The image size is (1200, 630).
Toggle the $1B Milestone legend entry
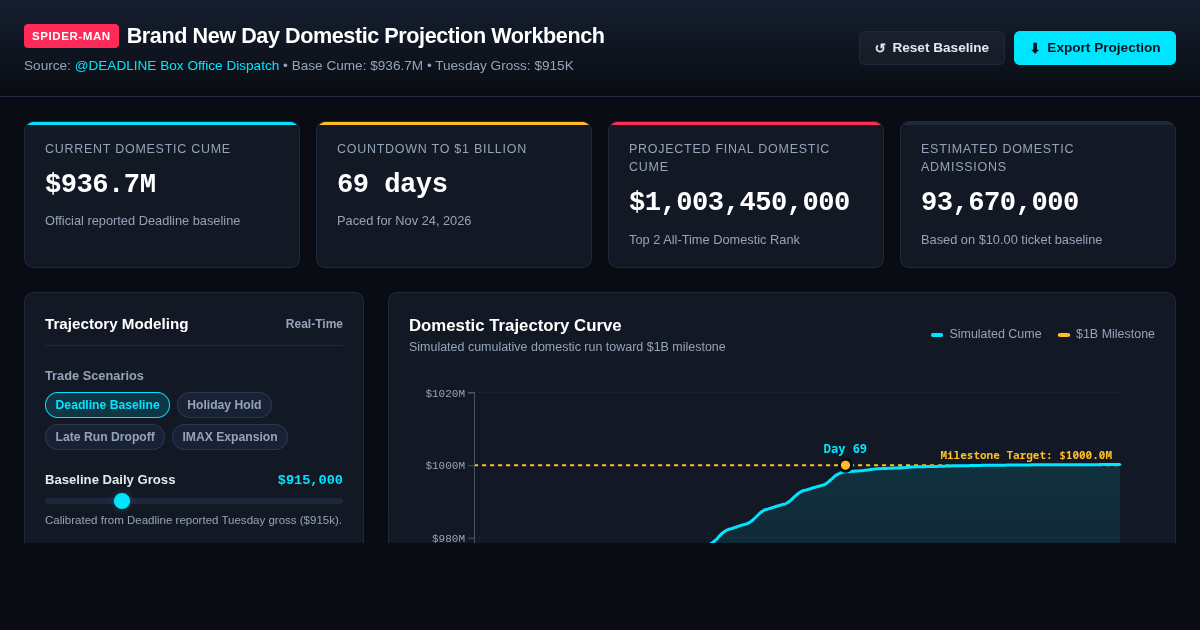pyautogui.click(x=1106, y=334)
